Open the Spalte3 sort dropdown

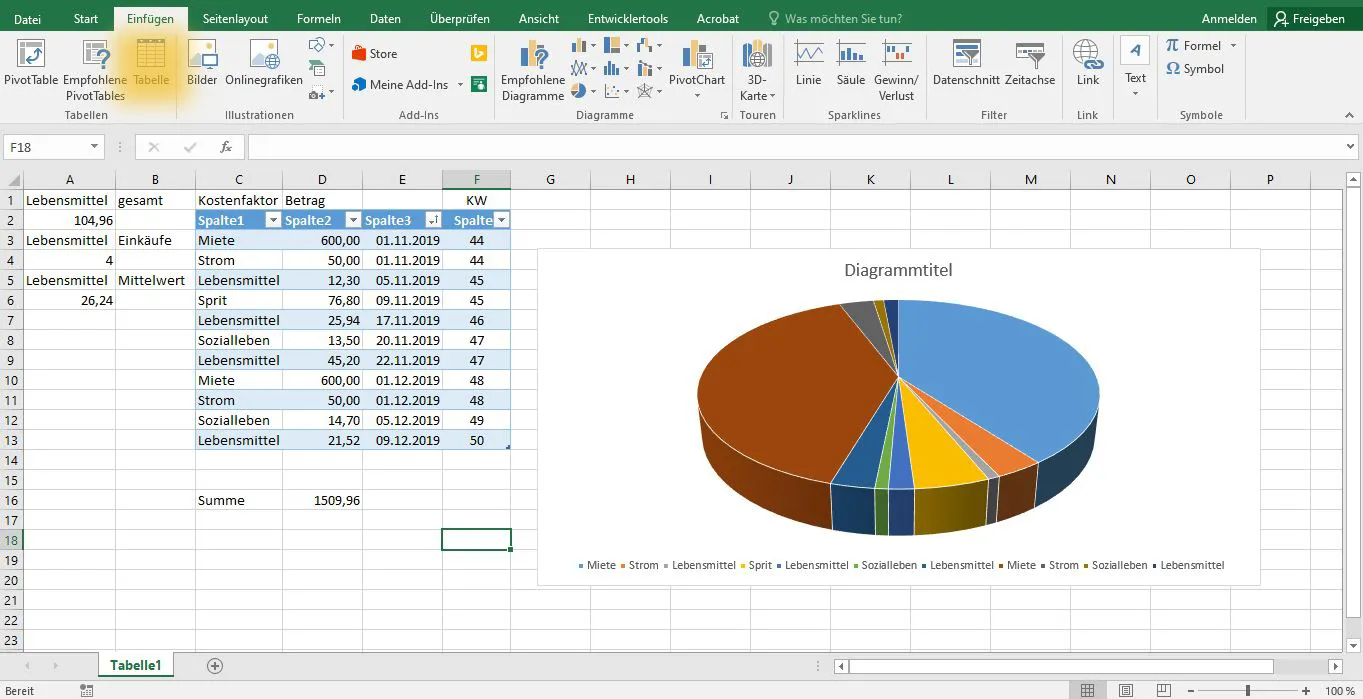pos(434,219)
